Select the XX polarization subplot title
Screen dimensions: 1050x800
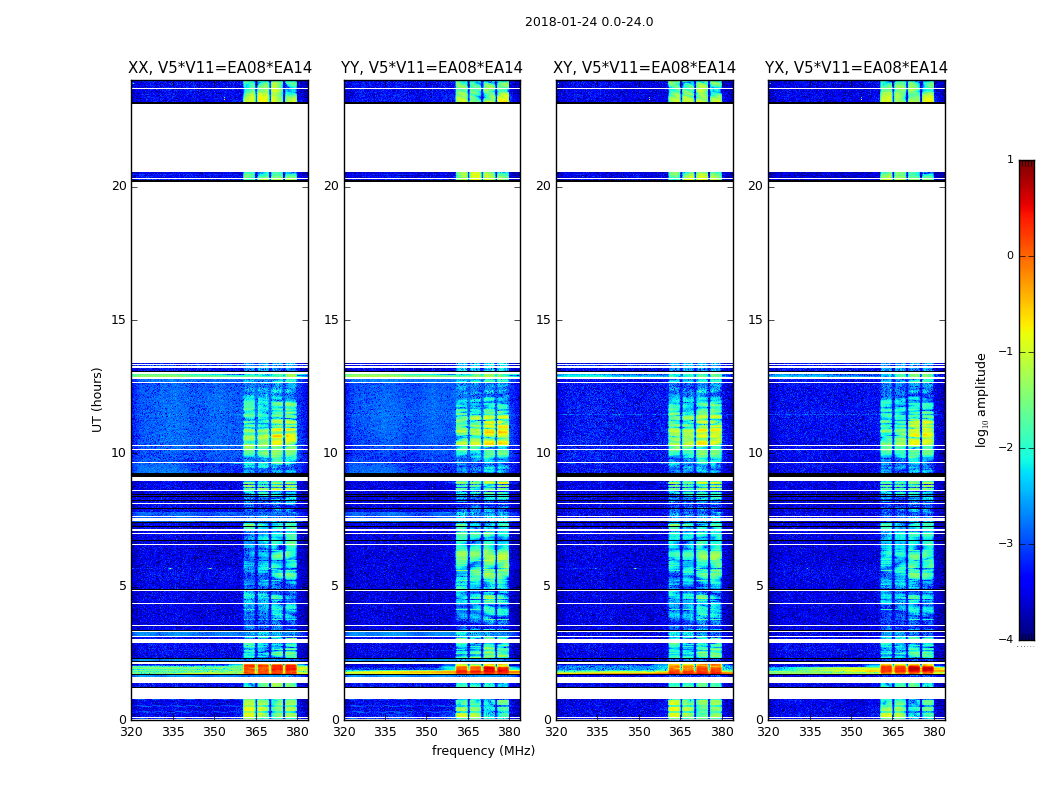pos(220,68)
